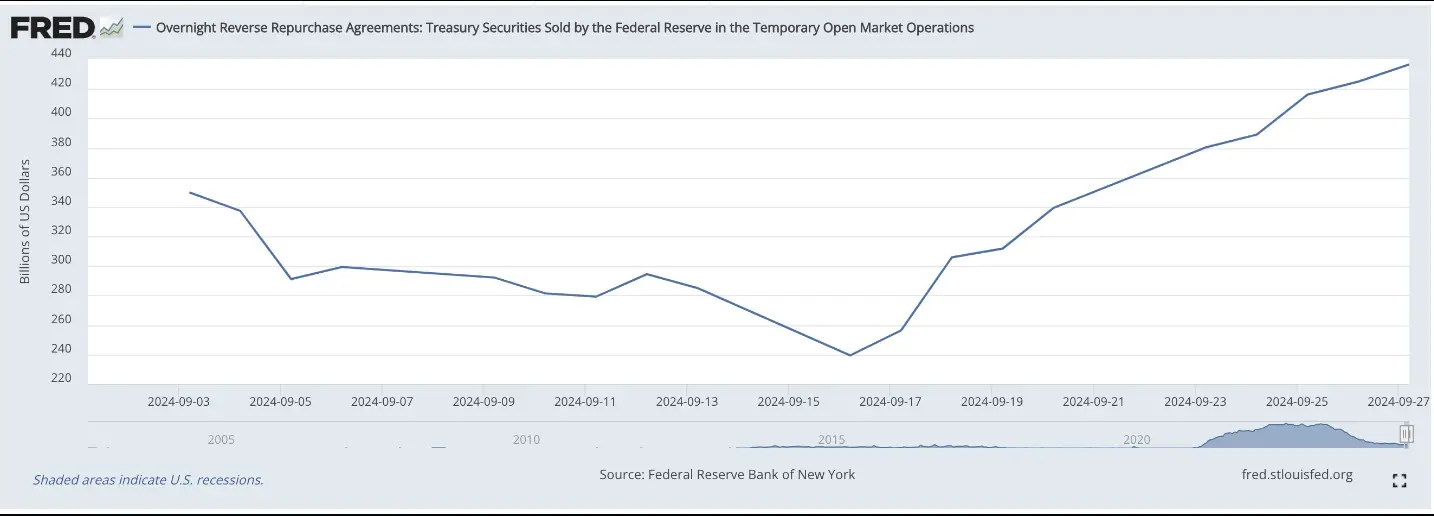Click the 440 y-axis value label

[x=62, y=54]
